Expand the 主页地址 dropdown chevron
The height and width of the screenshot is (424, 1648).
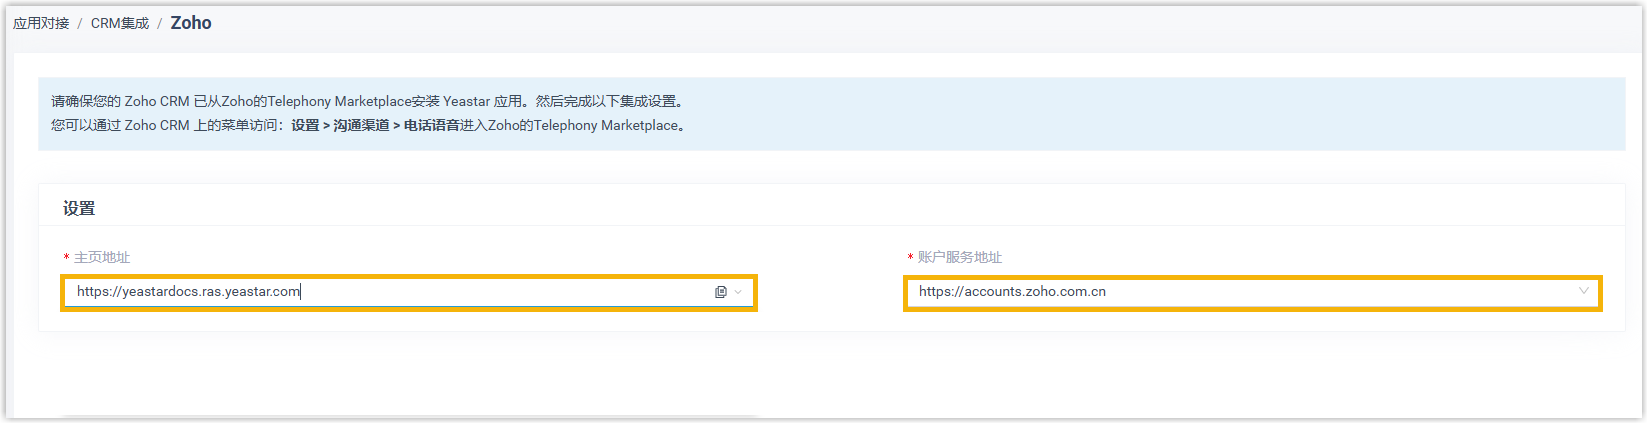(x=738, y=292)
